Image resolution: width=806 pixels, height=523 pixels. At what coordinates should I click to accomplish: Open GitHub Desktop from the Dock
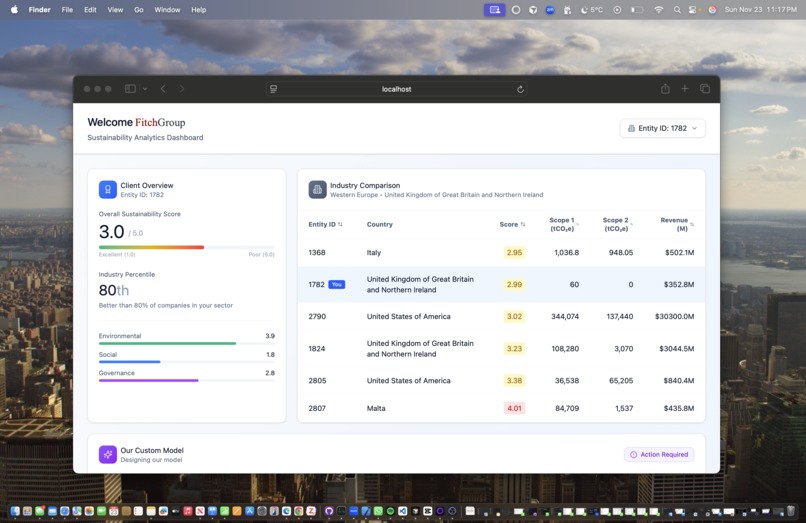(x=328, y=511)
